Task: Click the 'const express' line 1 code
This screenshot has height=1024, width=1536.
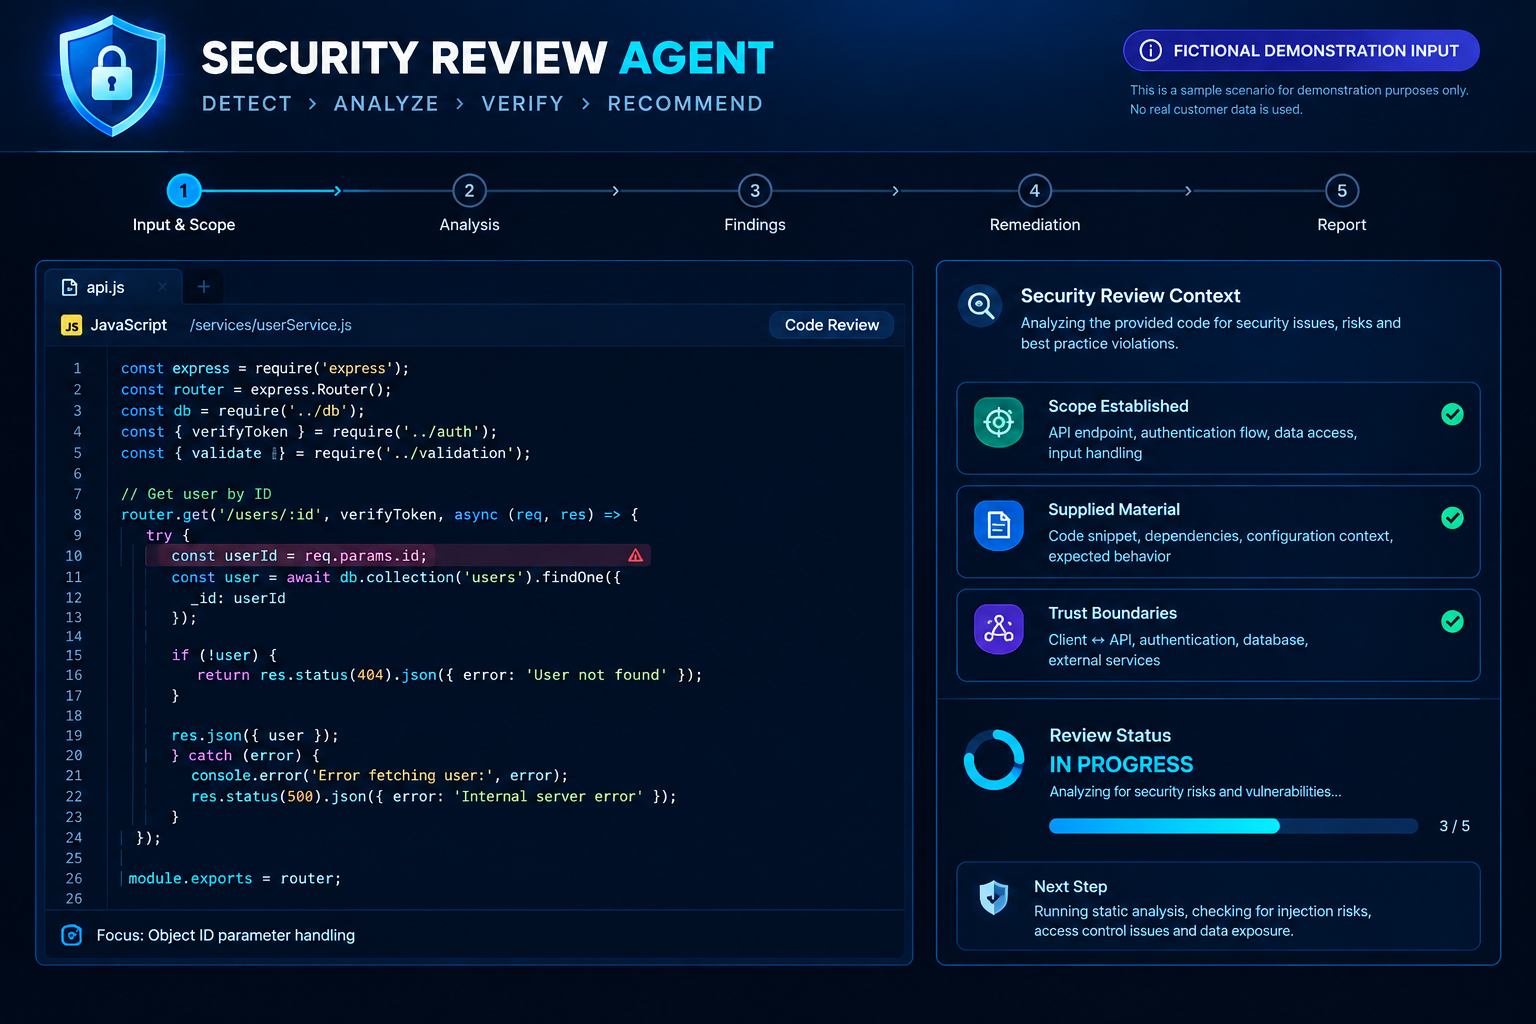Action: click(x=265, y=368)
